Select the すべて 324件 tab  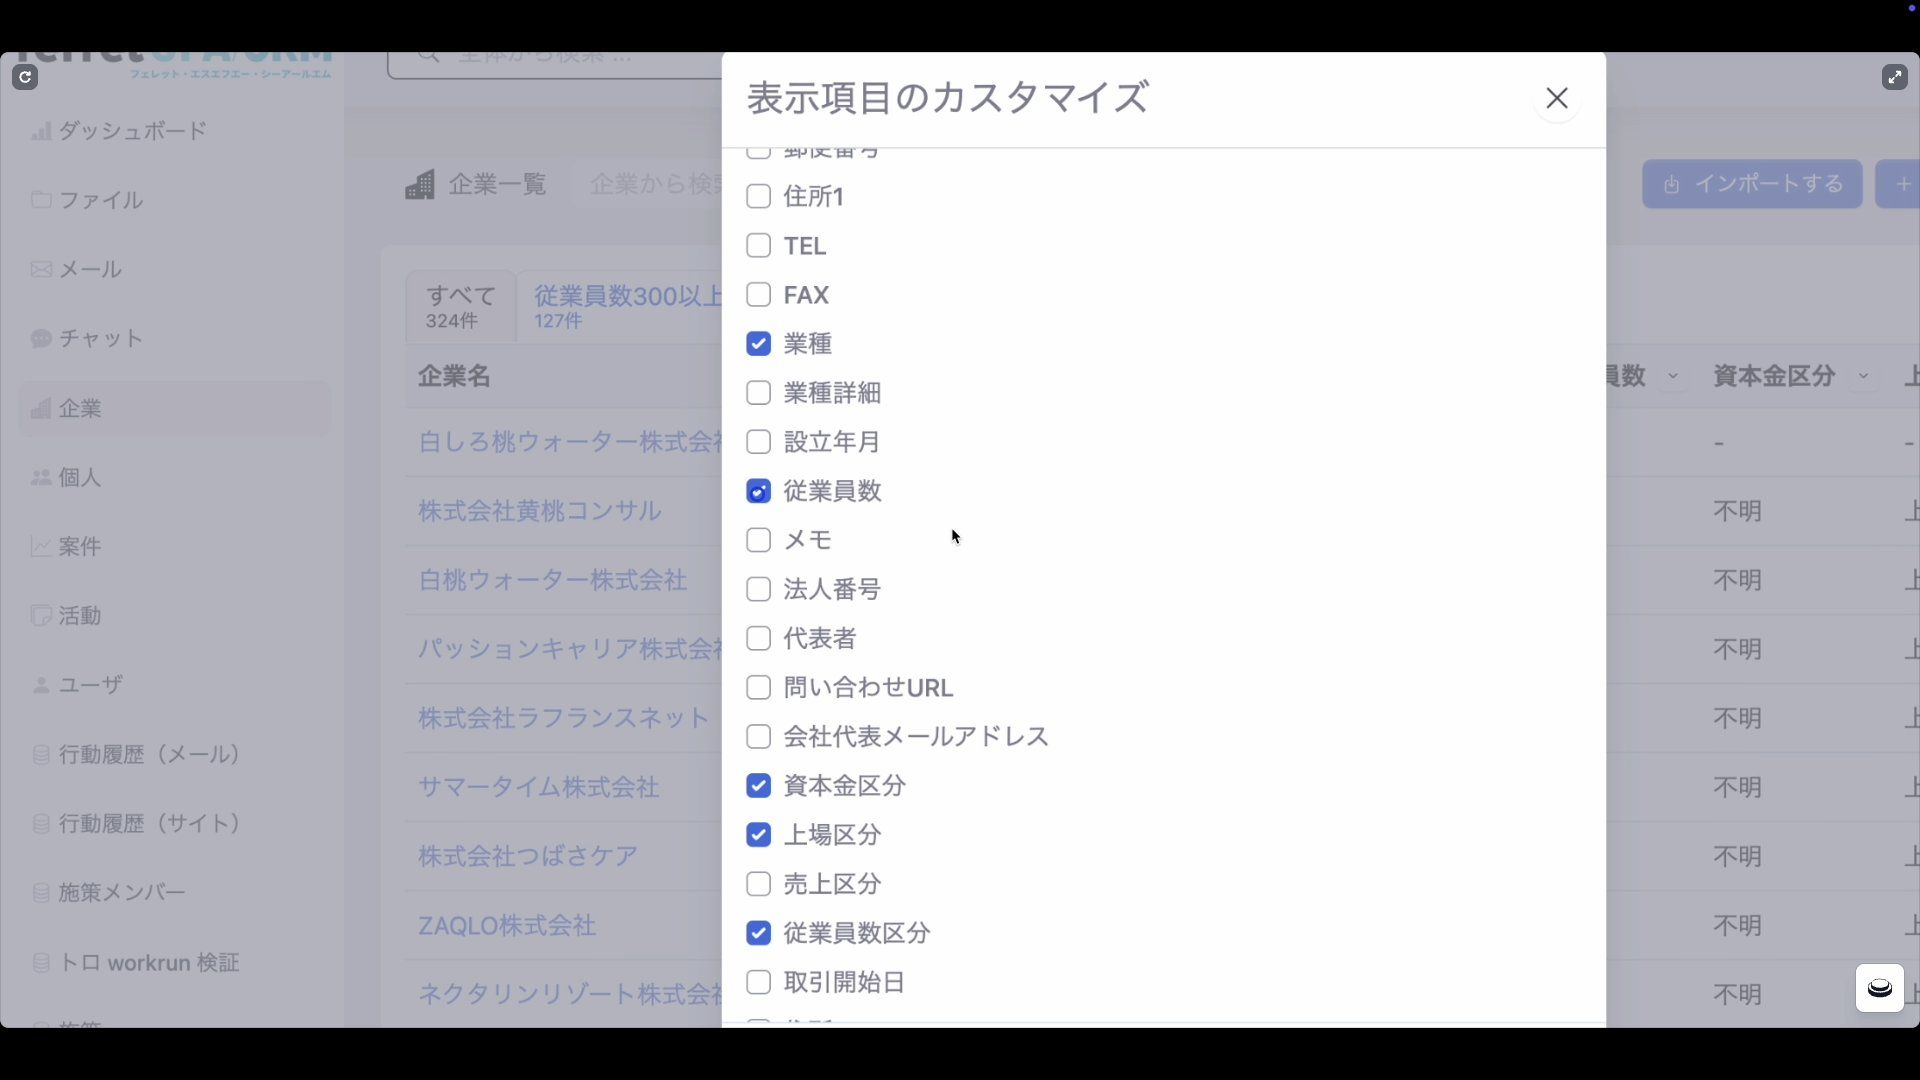pos(461,307)
